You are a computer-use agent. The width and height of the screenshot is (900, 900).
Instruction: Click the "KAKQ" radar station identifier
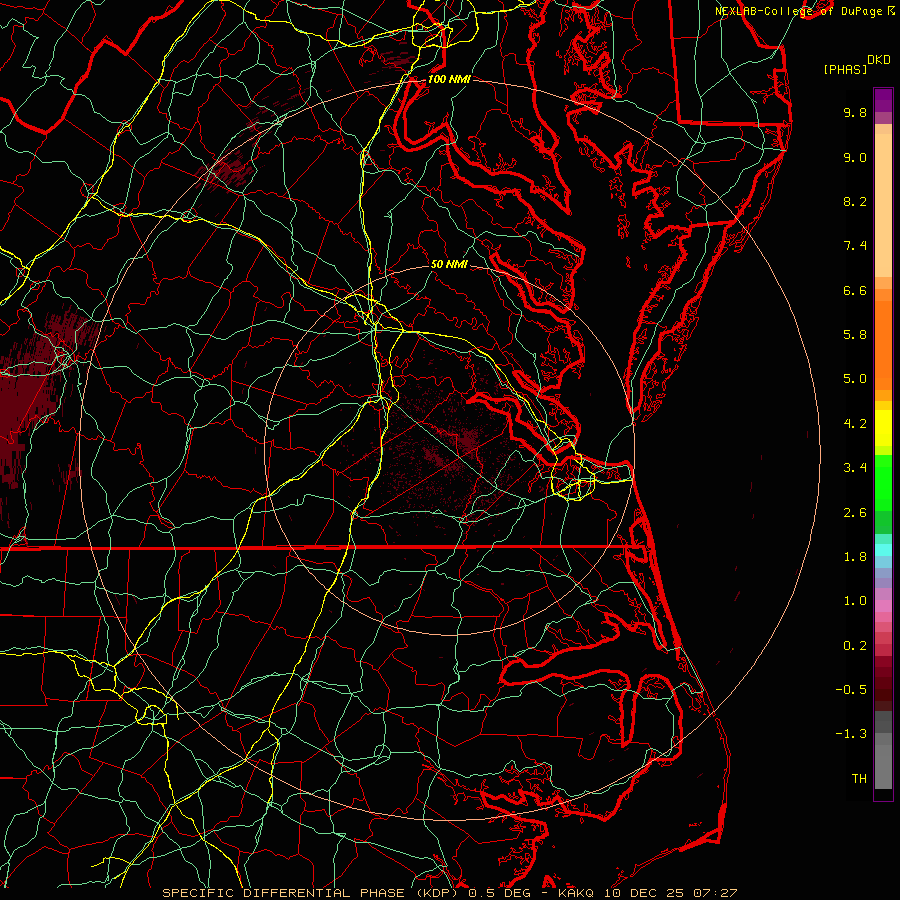(577, 893)
